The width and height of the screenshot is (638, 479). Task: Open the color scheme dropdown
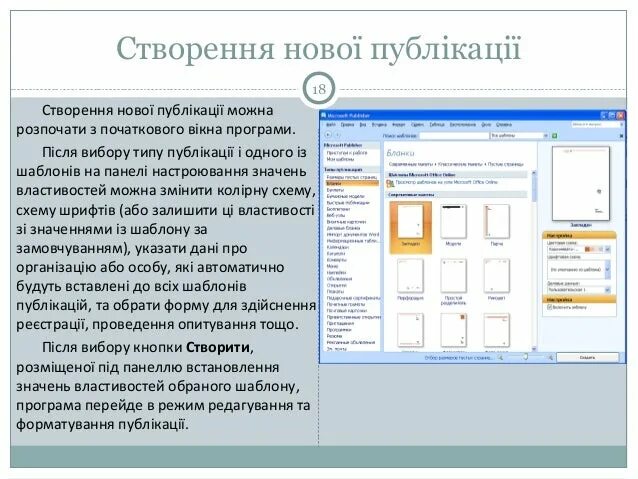(607, 249)
